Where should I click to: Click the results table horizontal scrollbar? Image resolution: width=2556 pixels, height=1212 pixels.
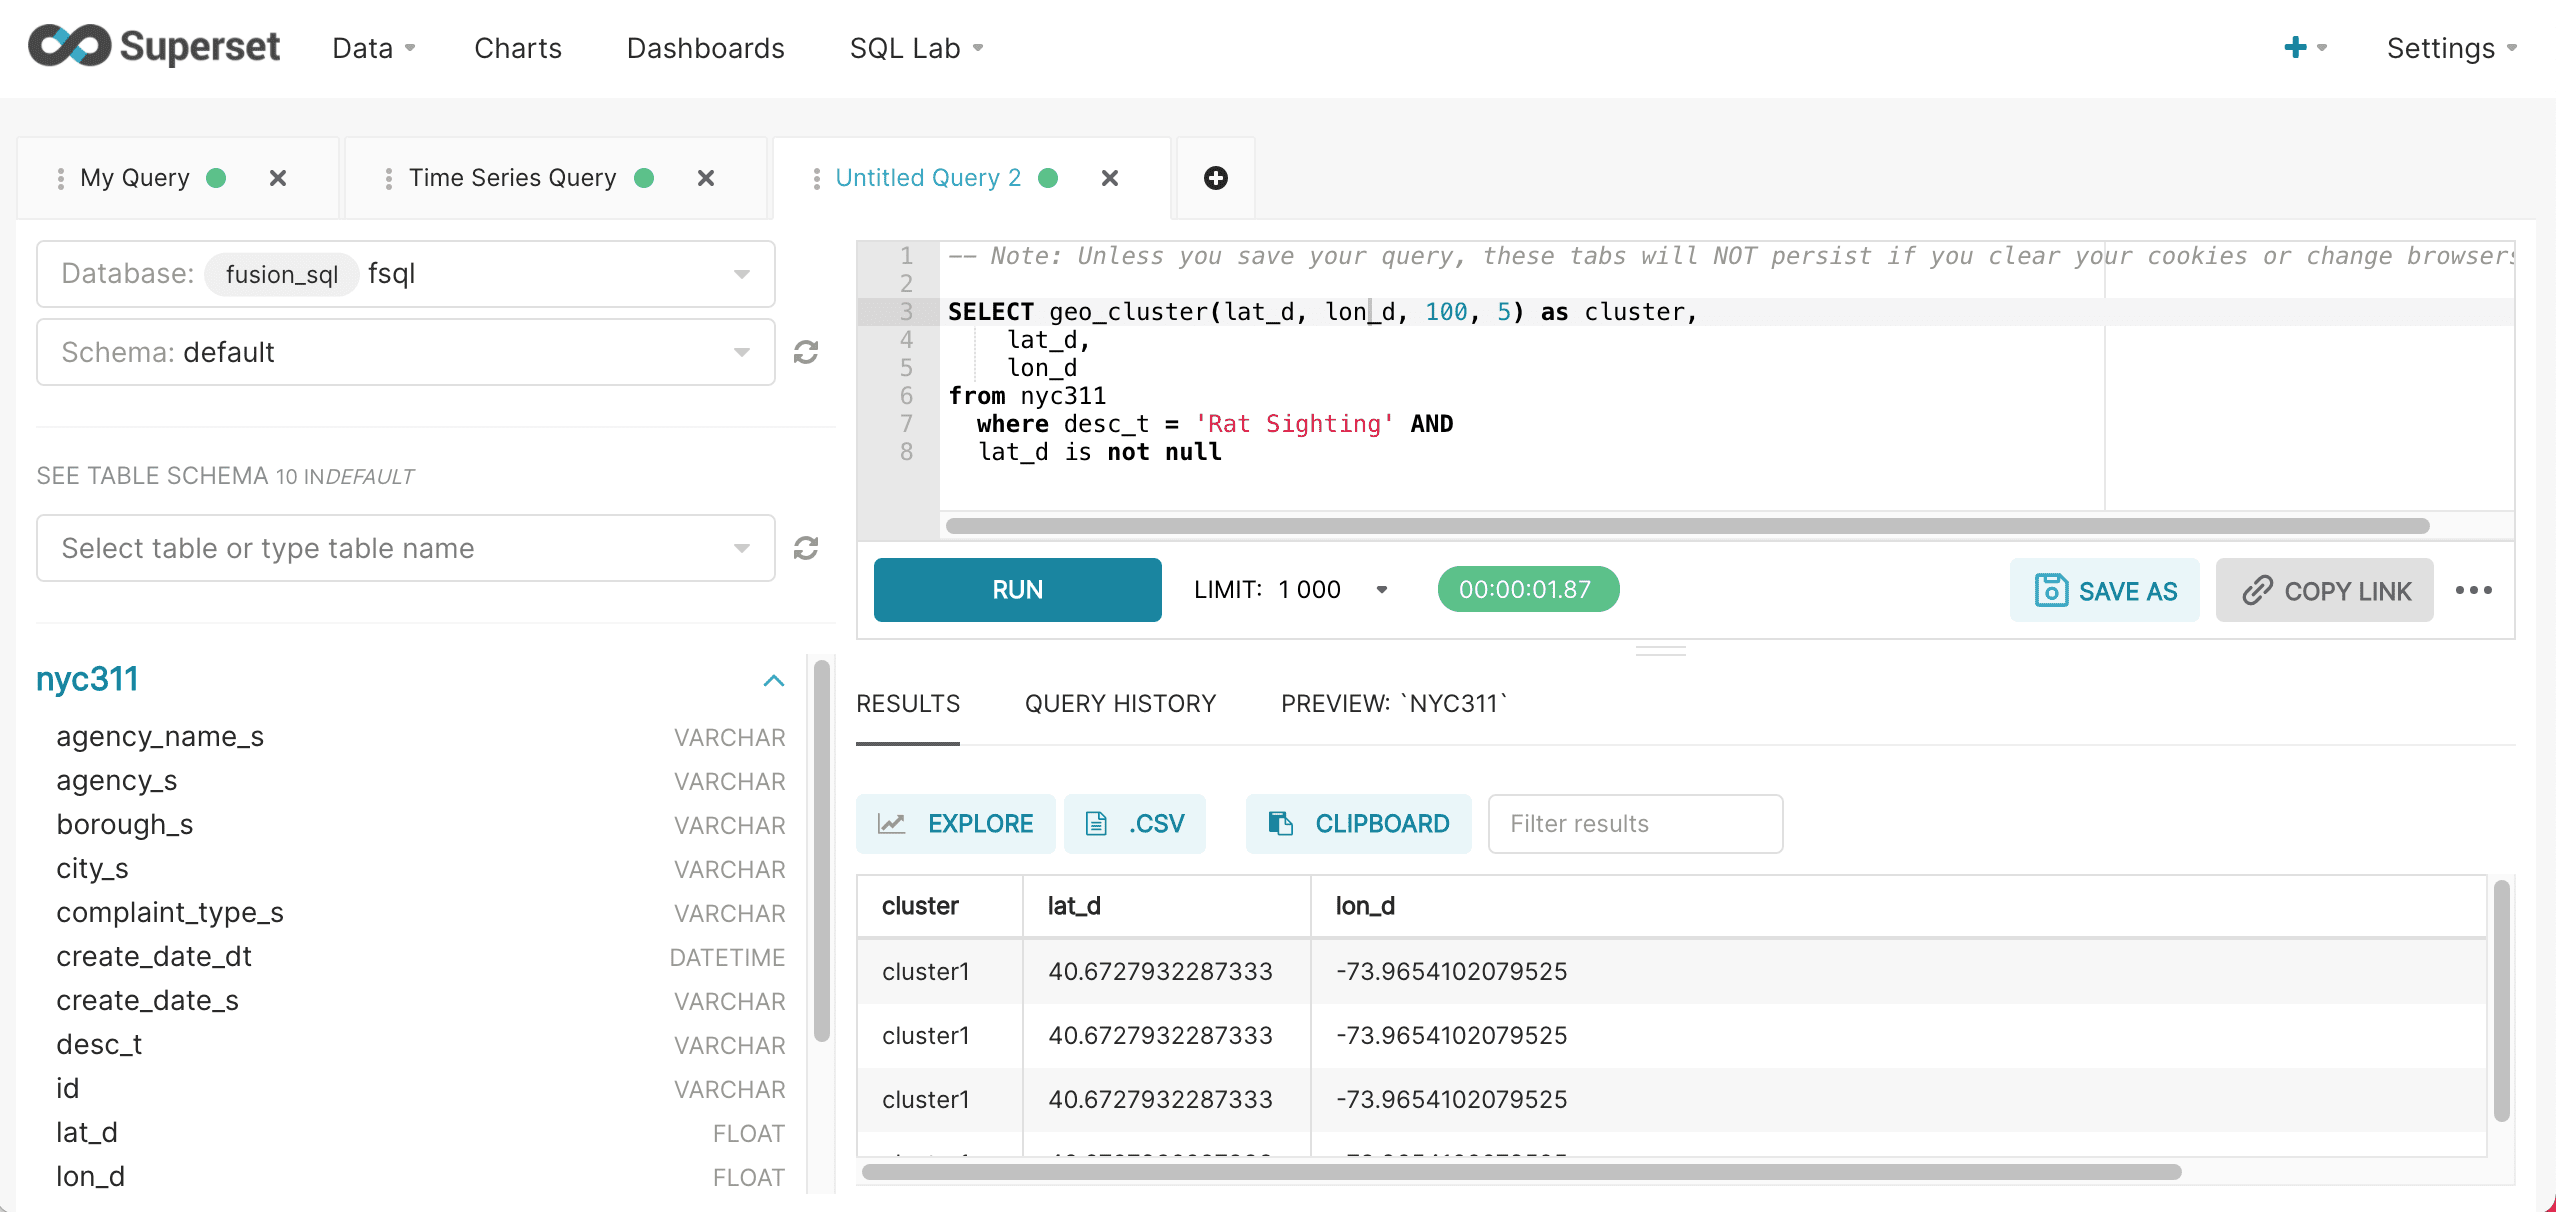tap(1520, 1172)
